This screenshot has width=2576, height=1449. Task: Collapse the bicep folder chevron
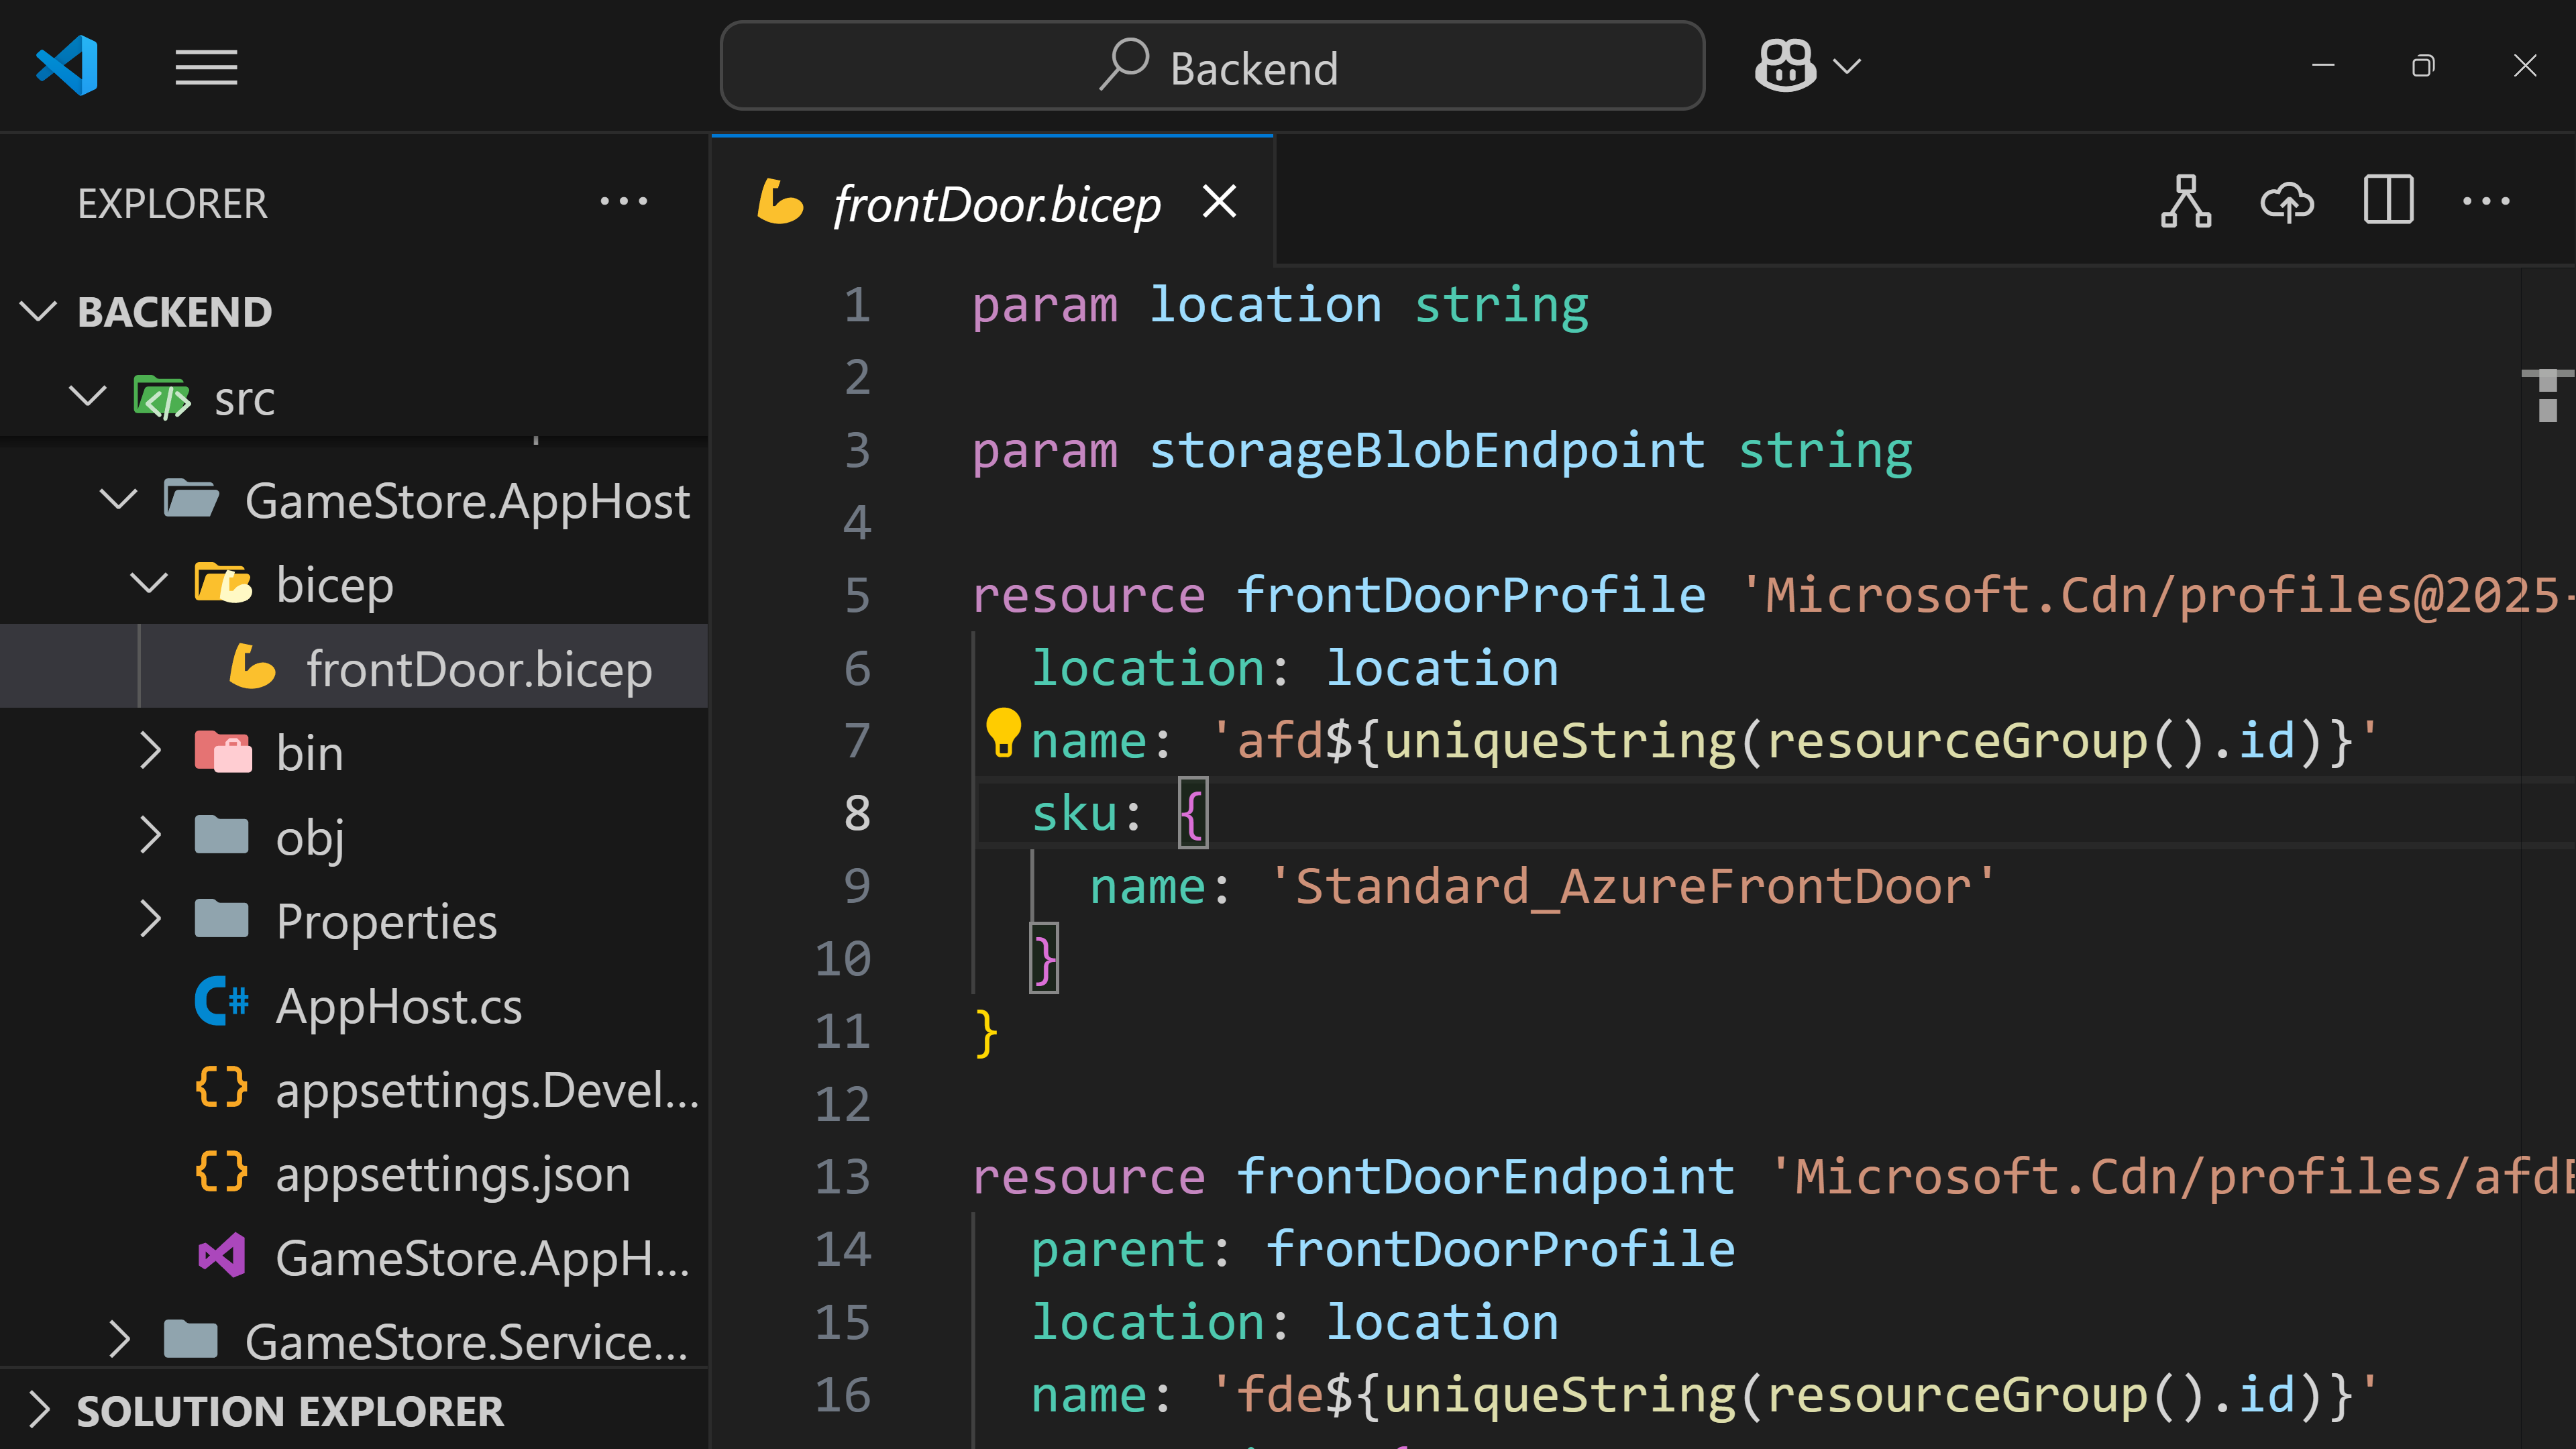tap(149, 584)
